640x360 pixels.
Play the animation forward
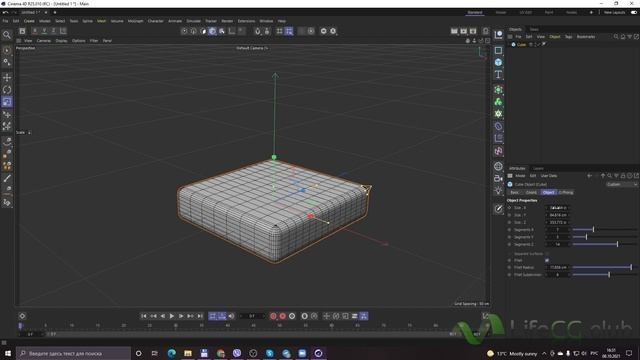point(172,316)
